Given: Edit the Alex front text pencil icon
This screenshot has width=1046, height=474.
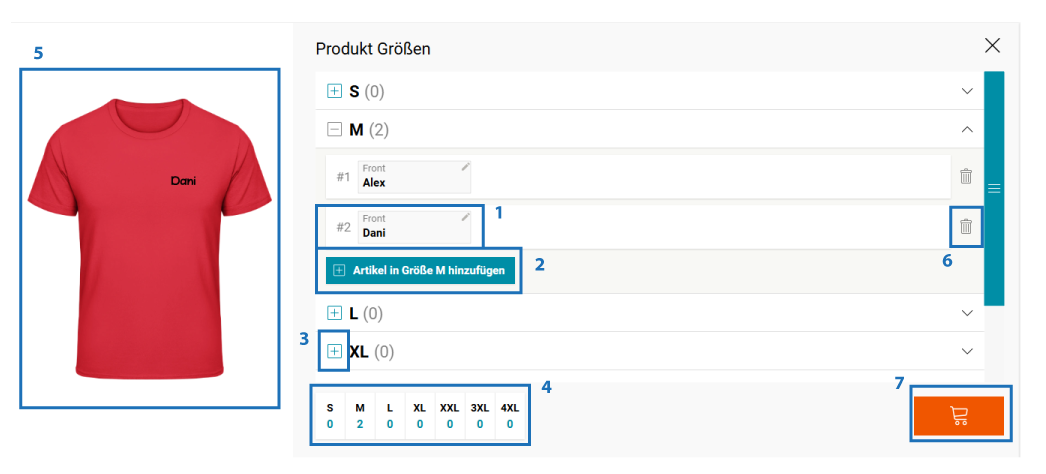Looking at the screenshot, I should [x=466, y=167].
